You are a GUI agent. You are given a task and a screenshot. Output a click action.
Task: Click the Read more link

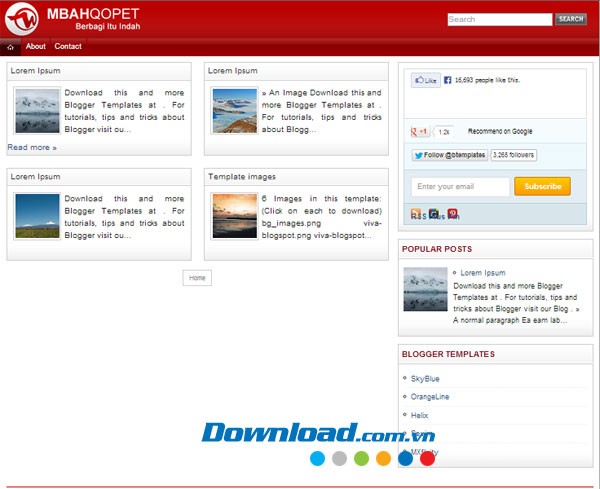[32, 147]
